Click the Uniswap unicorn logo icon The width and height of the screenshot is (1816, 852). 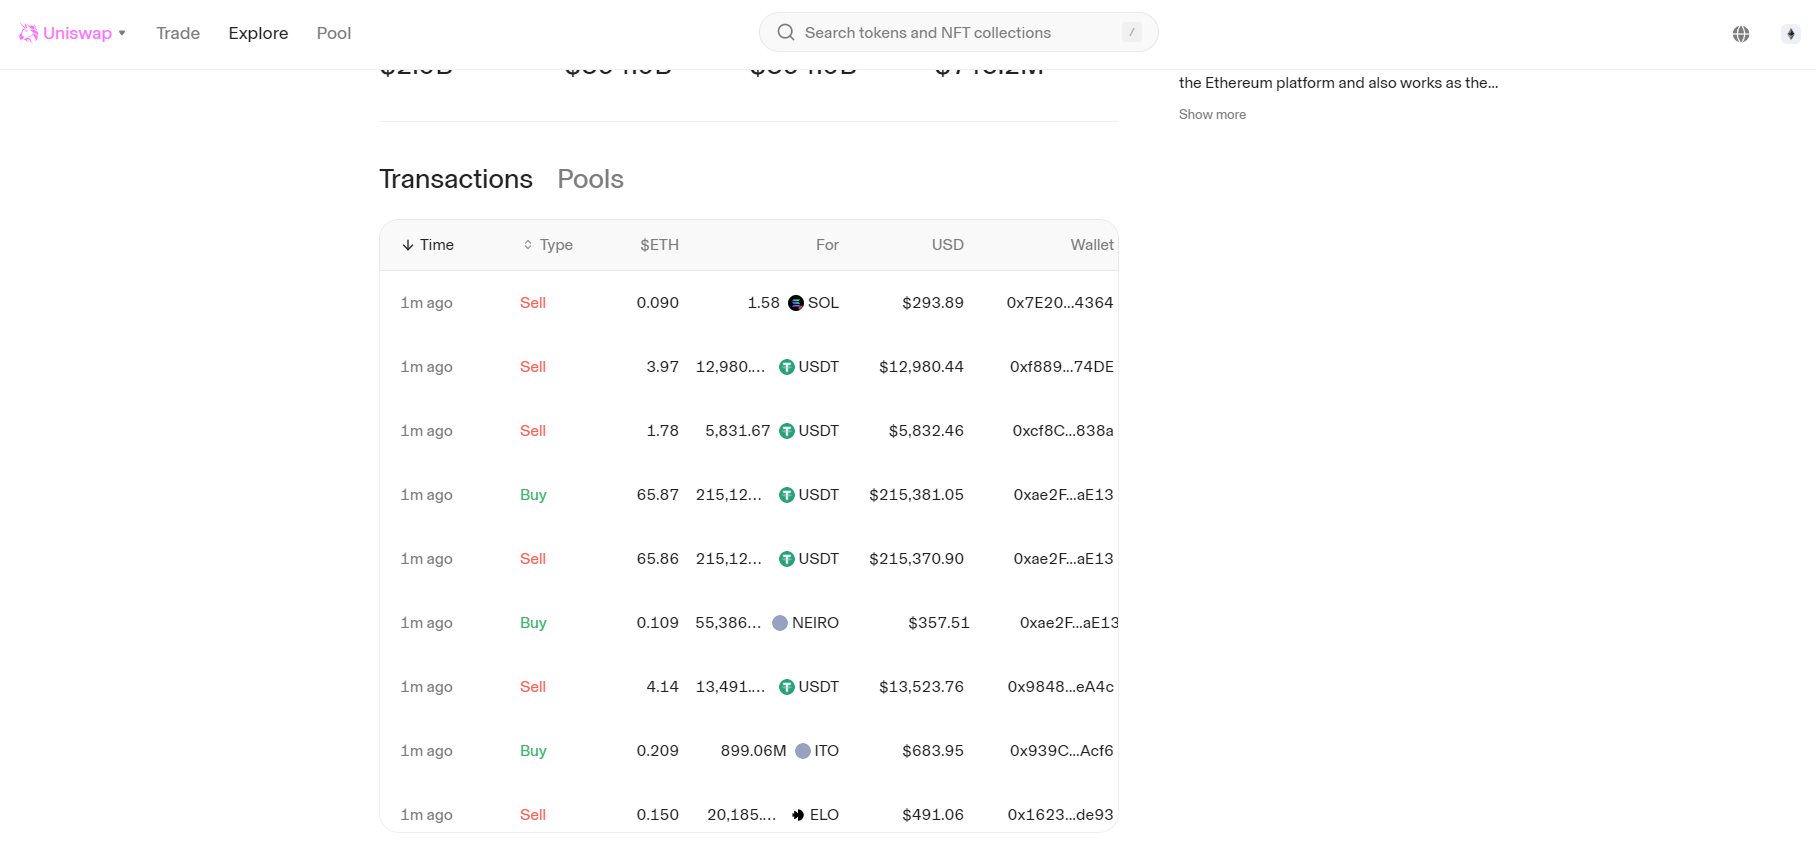click(28, 33)
